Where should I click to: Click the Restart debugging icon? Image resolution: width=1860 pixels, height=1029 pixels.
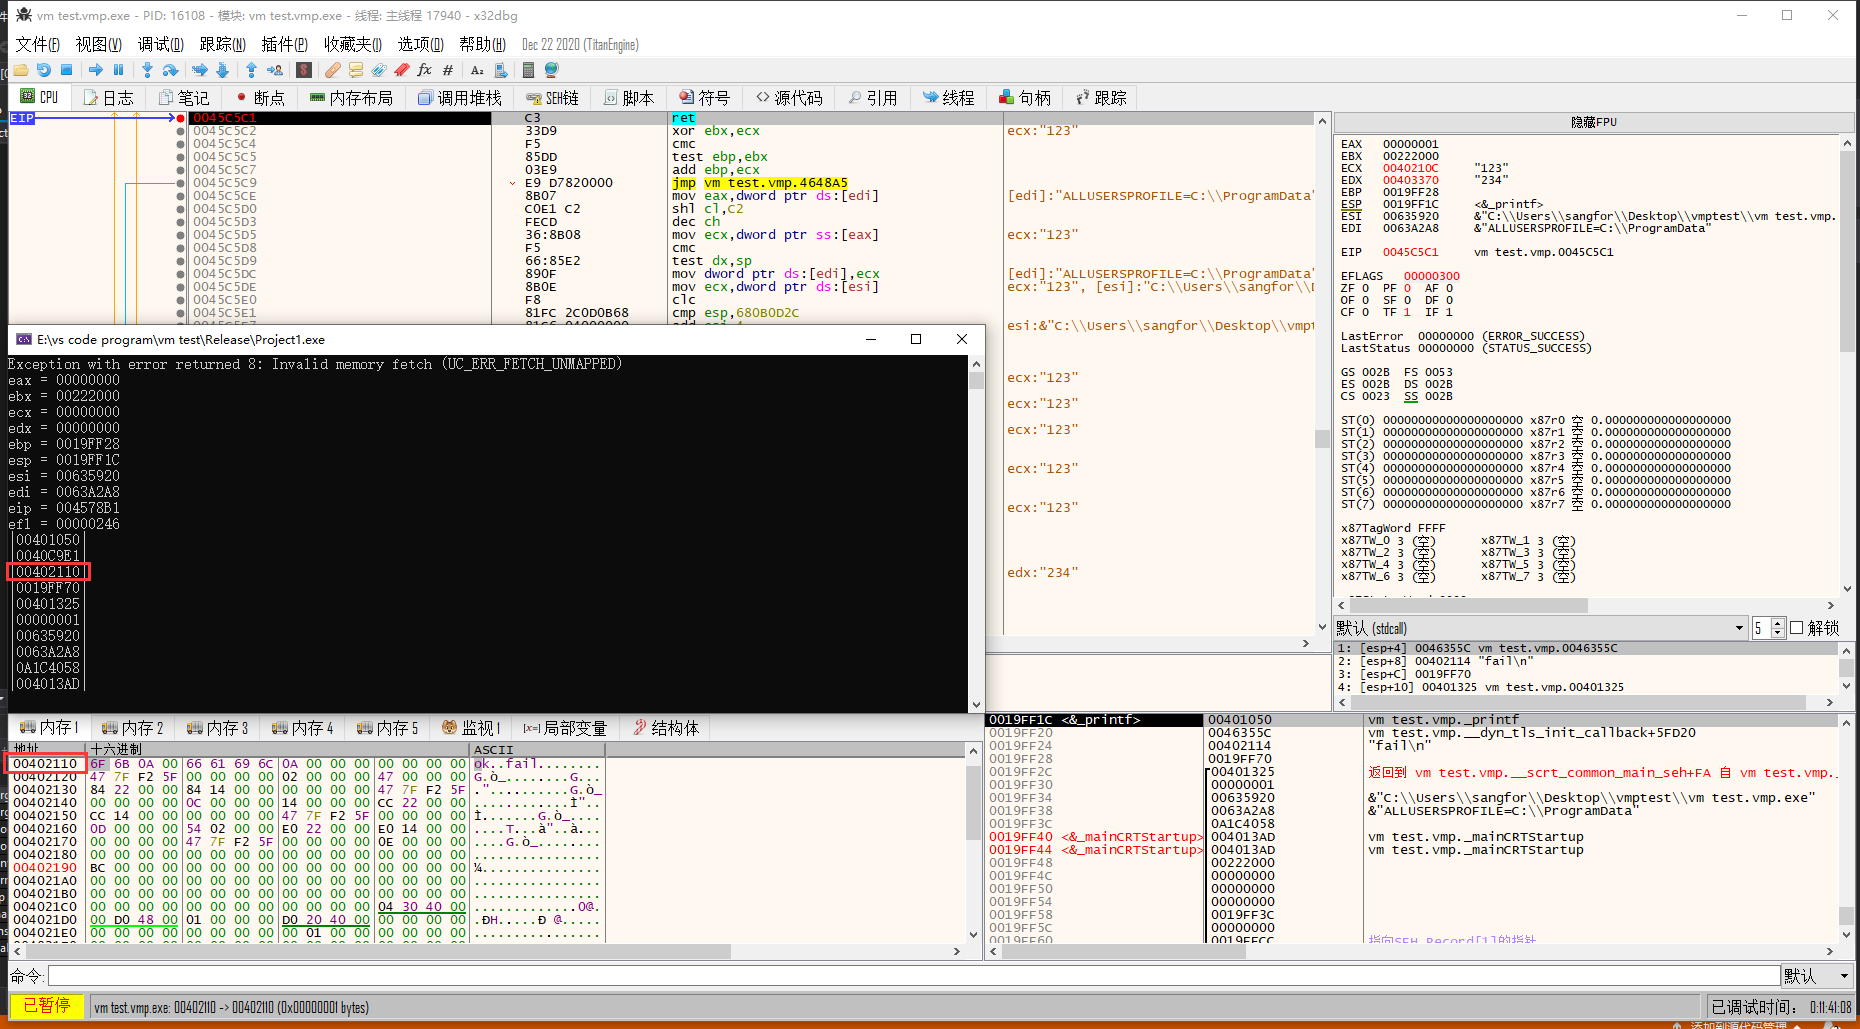click(43, 70)
